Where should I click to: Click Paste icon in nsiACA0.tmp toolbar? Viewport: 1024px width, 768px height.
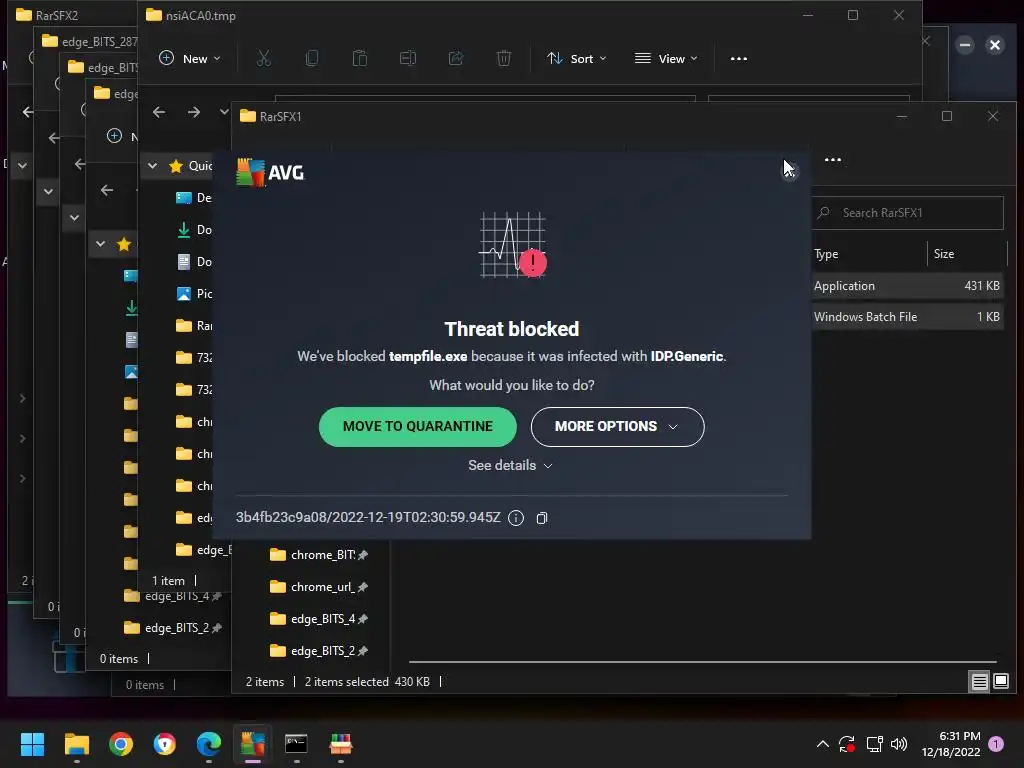[x=360, y=59]
